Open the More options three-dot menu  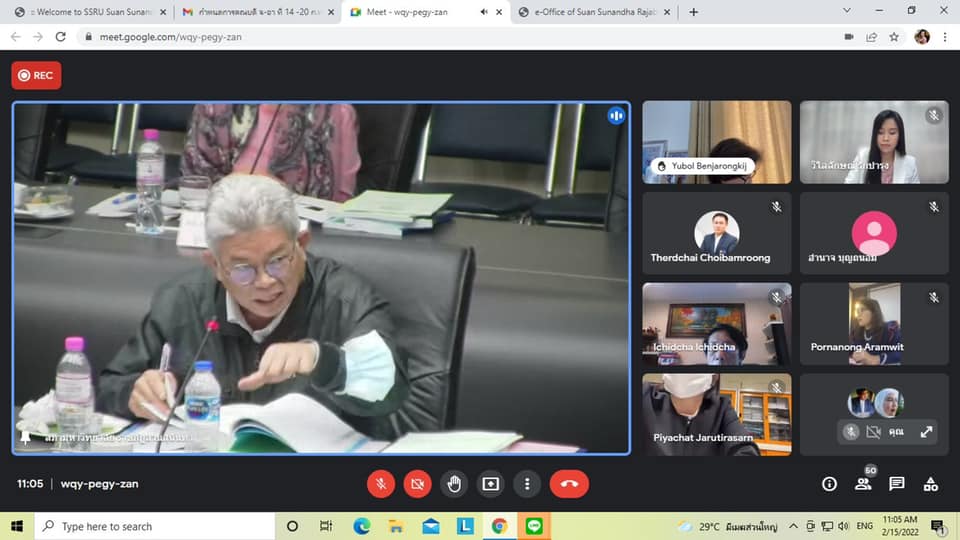[527, 484]
